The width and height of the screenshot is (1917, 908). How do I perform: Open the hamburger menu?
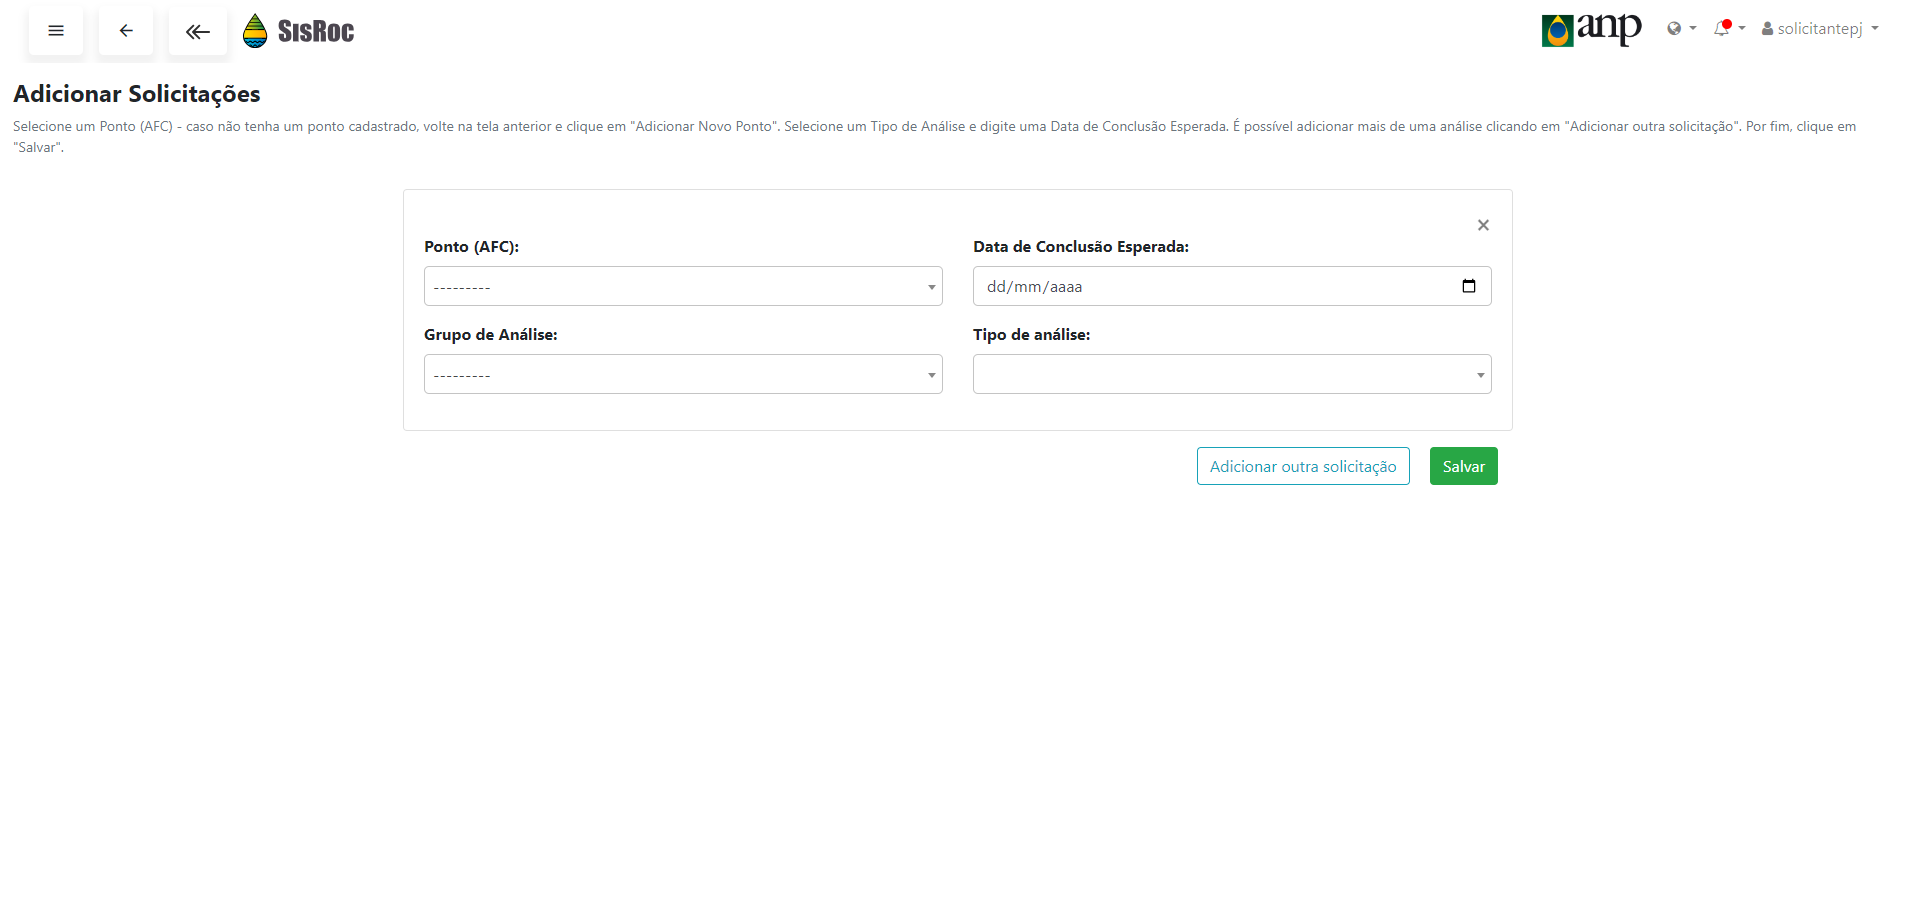point(56,31)
